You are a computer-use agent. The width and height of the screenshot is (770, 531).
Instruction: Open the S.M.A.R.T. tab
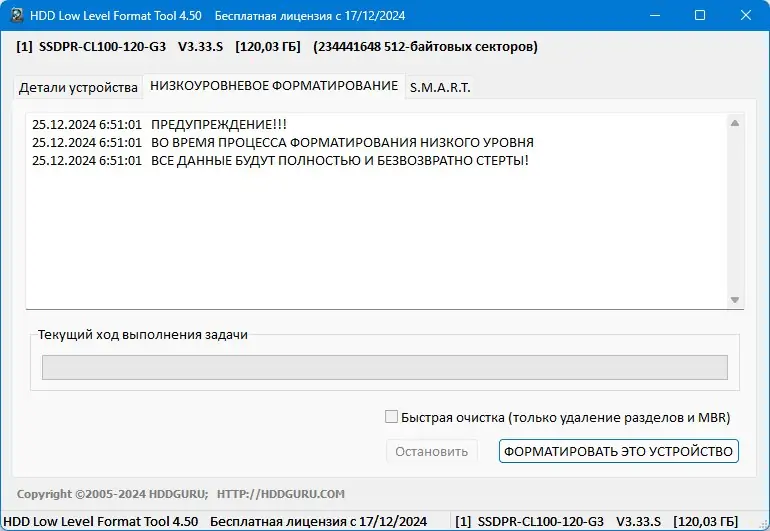pyautogui.click(x=440, y=87)
